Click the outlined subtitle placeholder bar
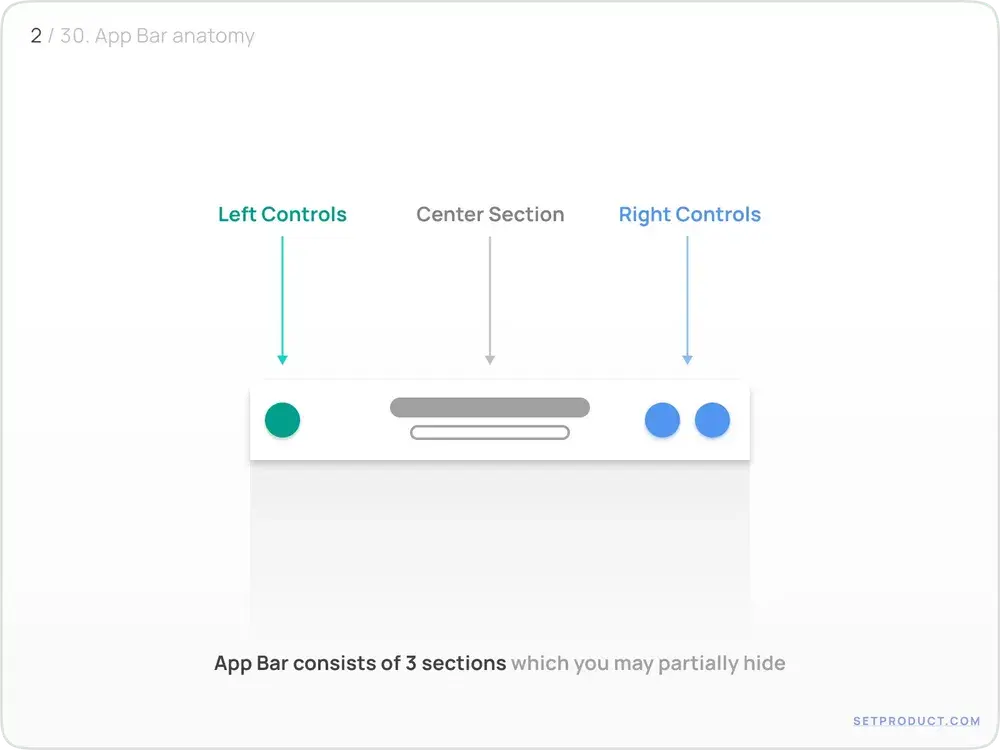1000x750 pixels. (489, 433)
